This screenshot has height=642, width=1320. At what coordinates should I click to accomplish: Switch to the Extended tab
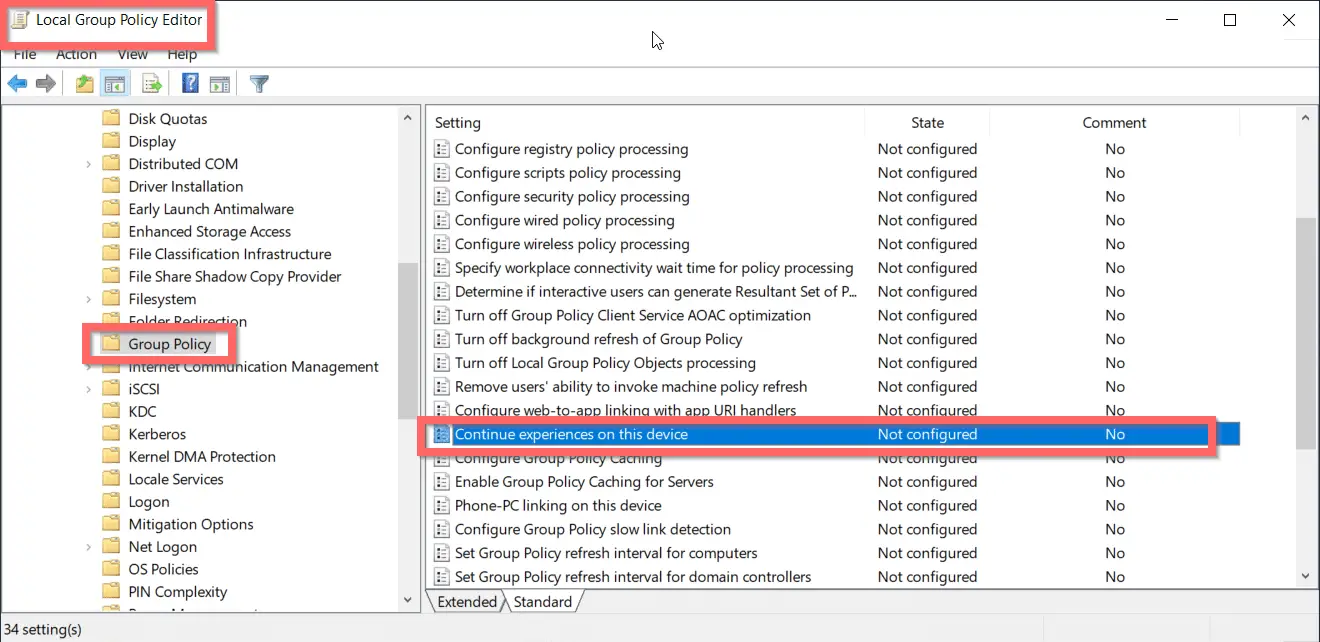point(466,602)
